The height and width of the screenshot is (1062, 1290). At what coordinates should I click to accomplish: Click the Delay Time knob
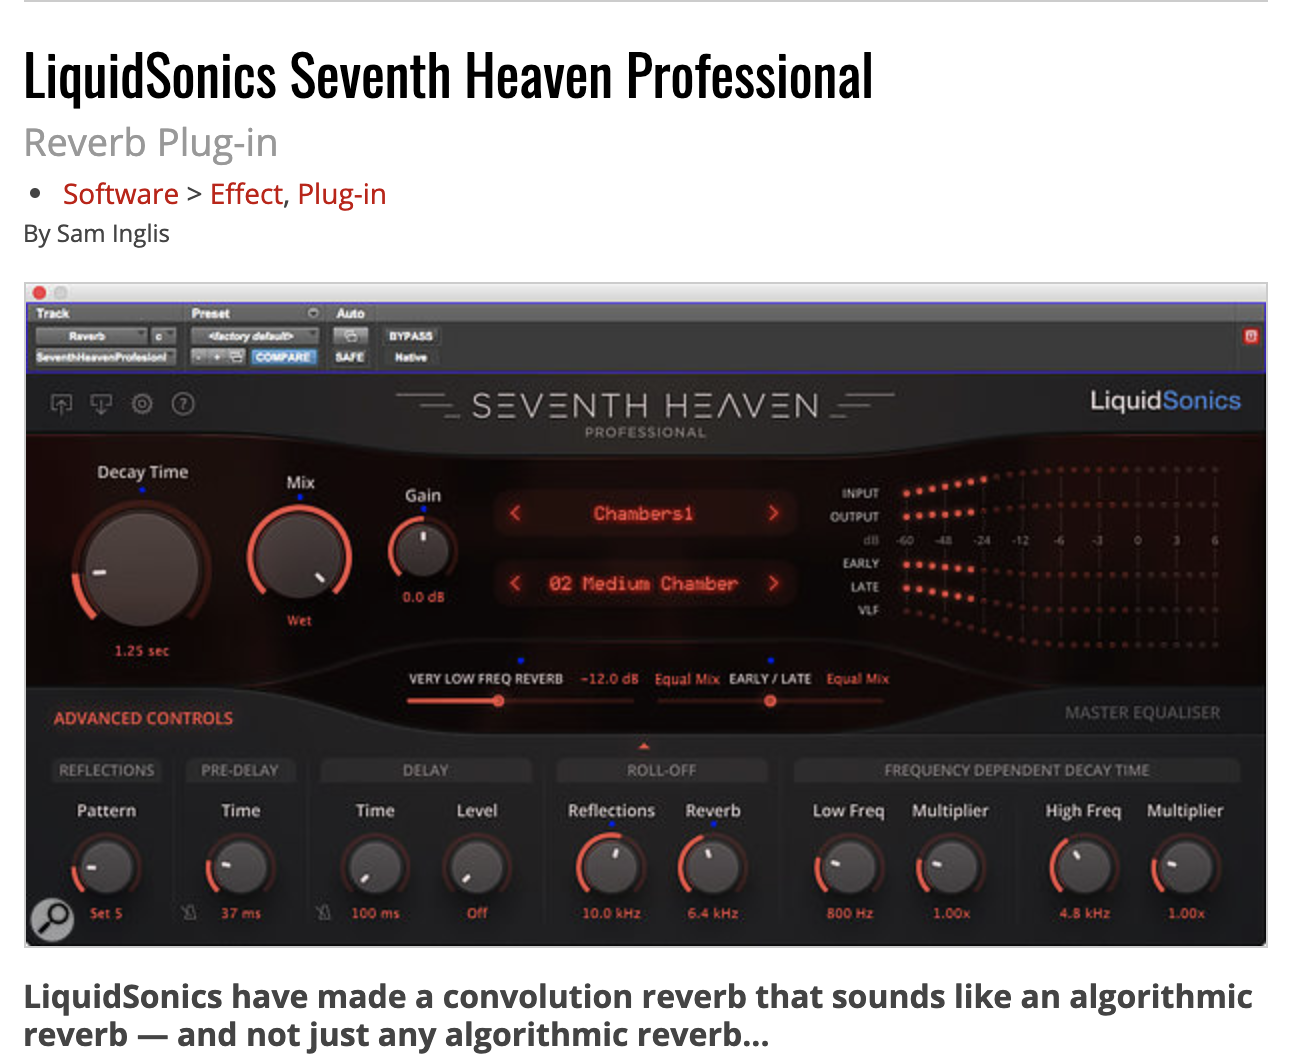pos(375,866)
